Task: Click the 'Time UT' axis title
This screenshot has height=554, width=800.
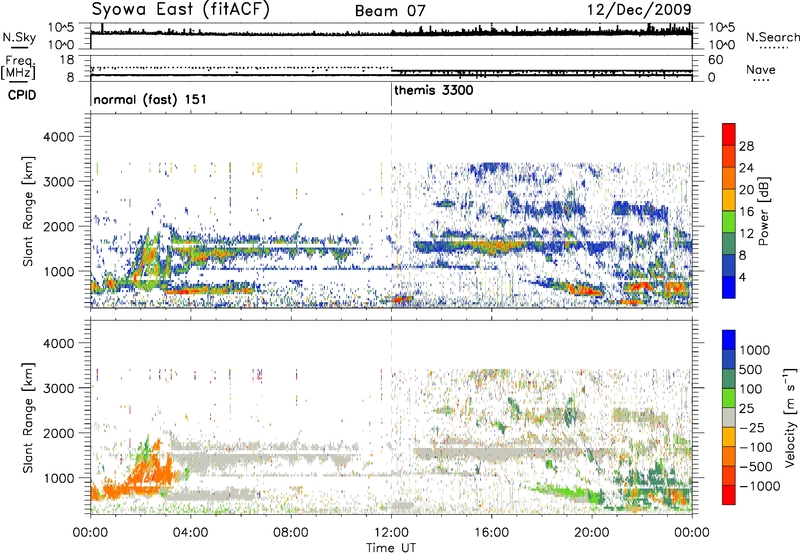Action: (x=391, y=548)
